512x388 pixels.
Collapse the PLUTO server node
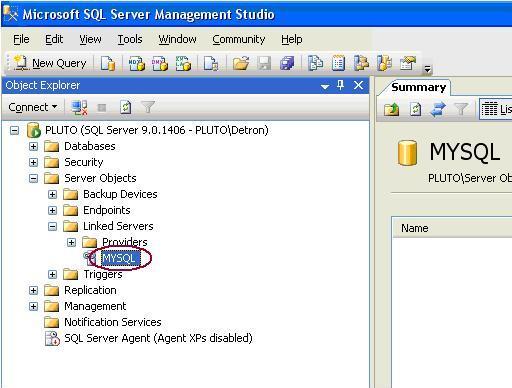point(14,130)
